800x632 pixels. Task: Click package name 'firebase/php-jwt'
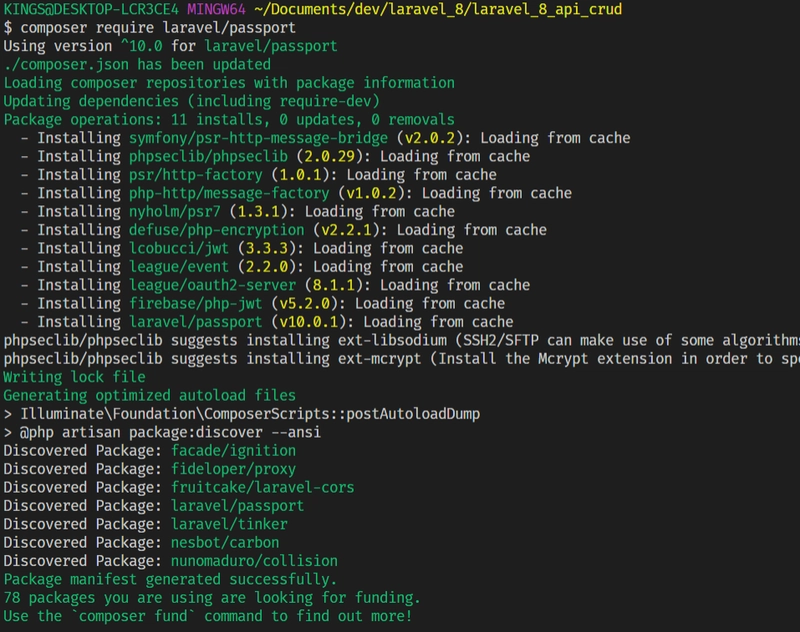pyautogui.click(x=196, y=303)
